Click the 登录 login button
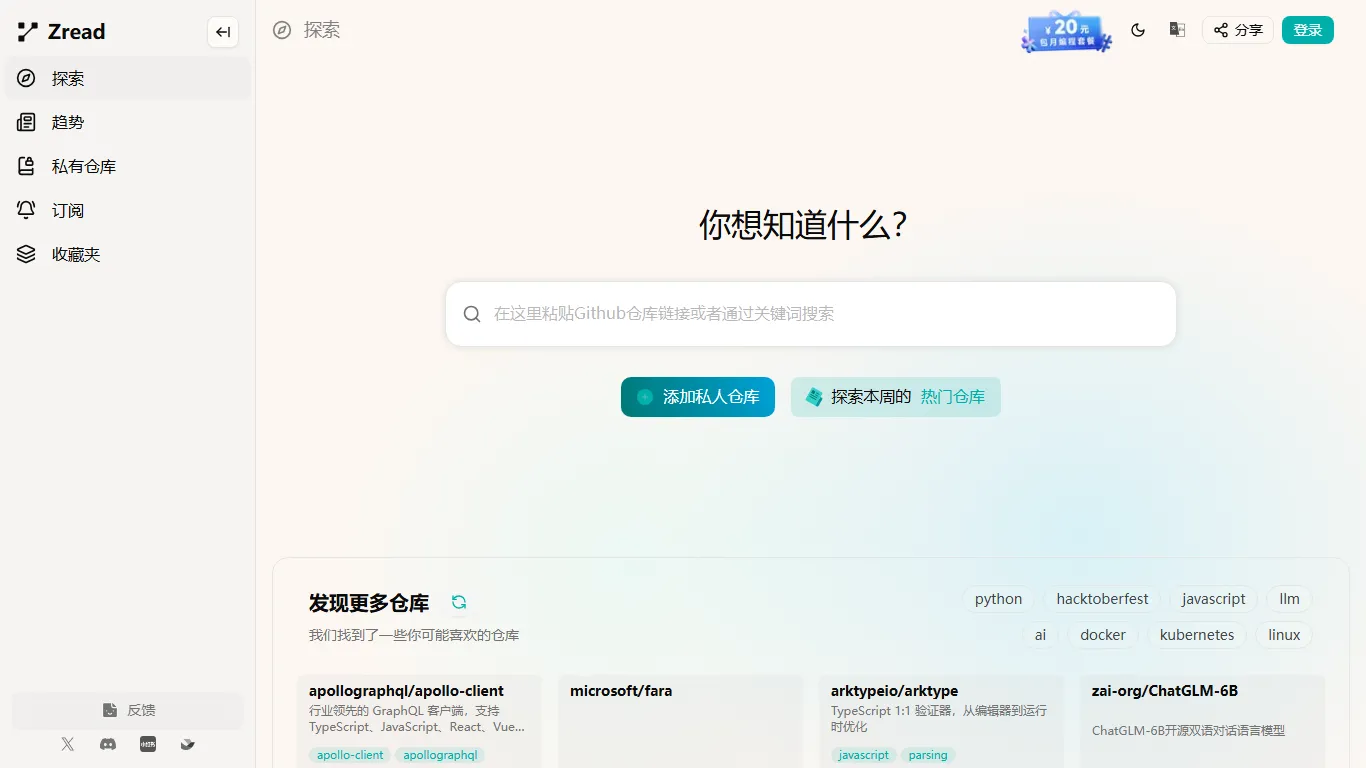 coord(1307,30)
